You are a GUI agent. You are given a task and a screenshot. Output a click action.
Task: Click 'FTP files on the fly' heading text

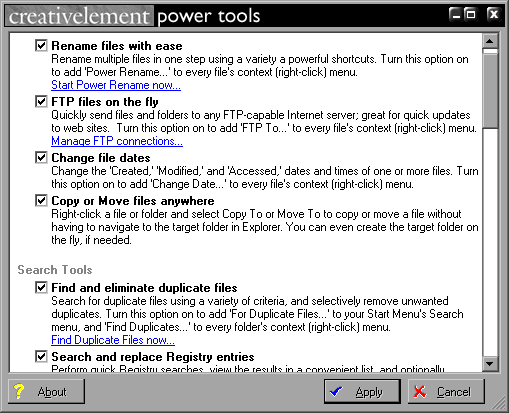click(105, 102)
